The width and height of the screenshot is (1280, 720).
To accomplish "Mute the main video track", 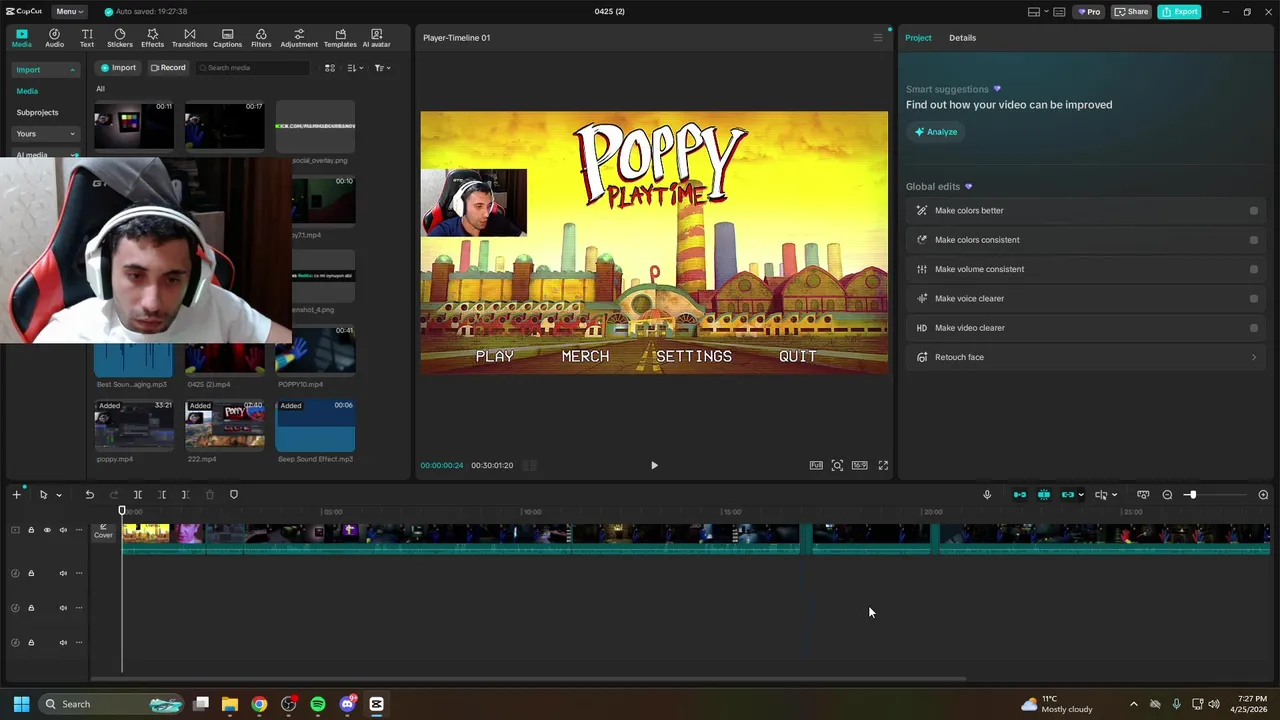I will [x=63, y=530].
